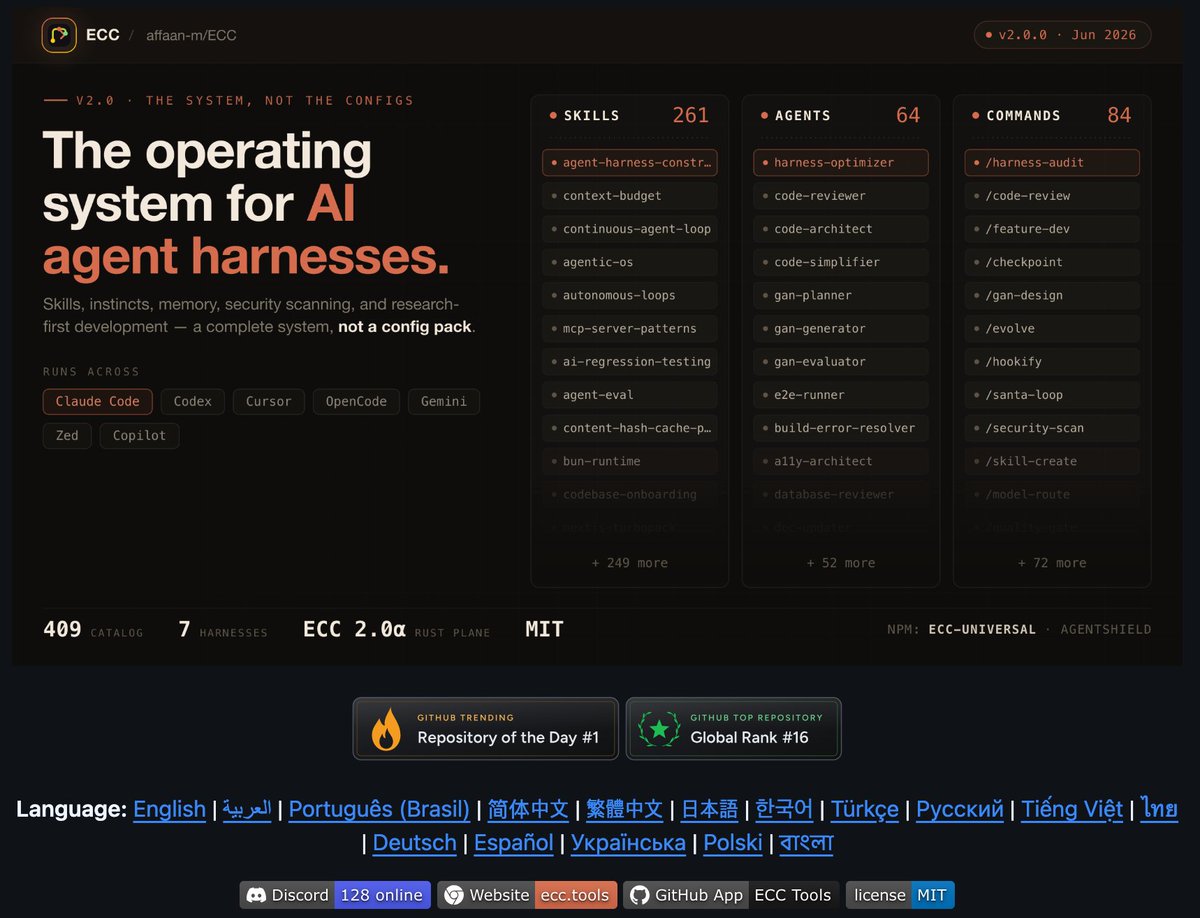Select the ai-regression-testing skill row
Screen dimensions: 1200x918
pos(630,361)
